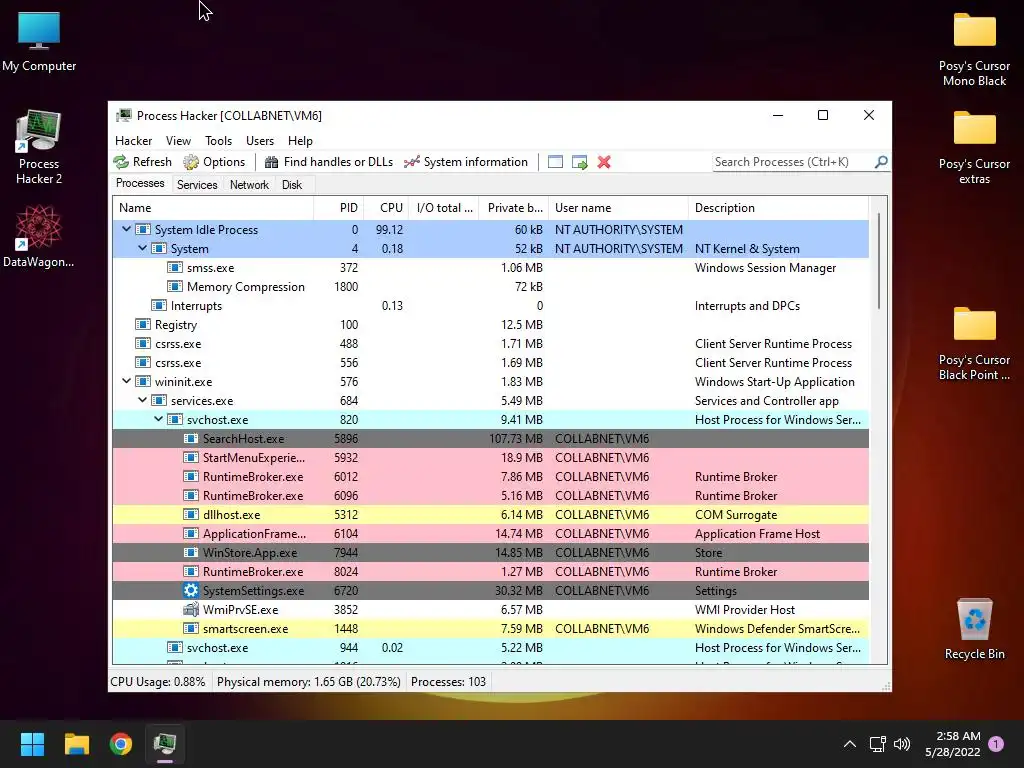Collapse the System Idle Process tree

click(x=126, y=229)
